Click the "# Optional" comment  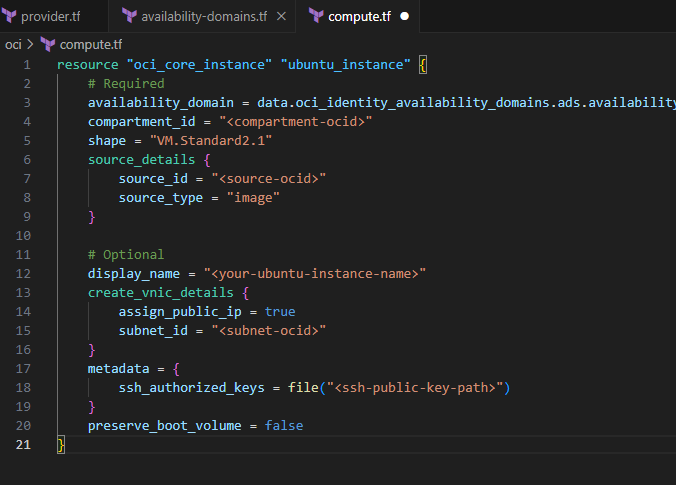click(126, 255)
